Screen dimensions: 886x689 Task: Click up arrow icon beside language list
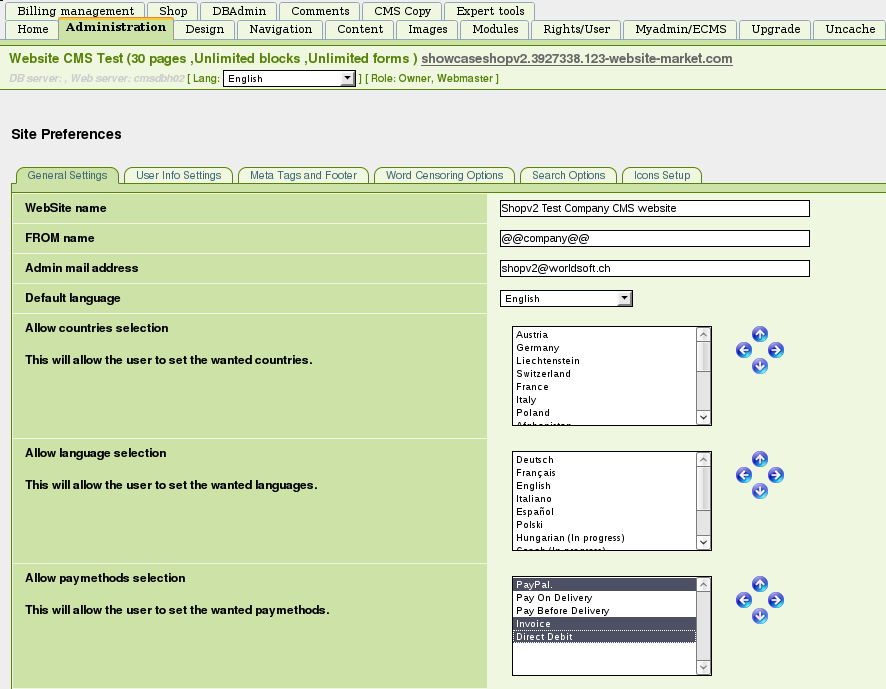coord(760,459)
